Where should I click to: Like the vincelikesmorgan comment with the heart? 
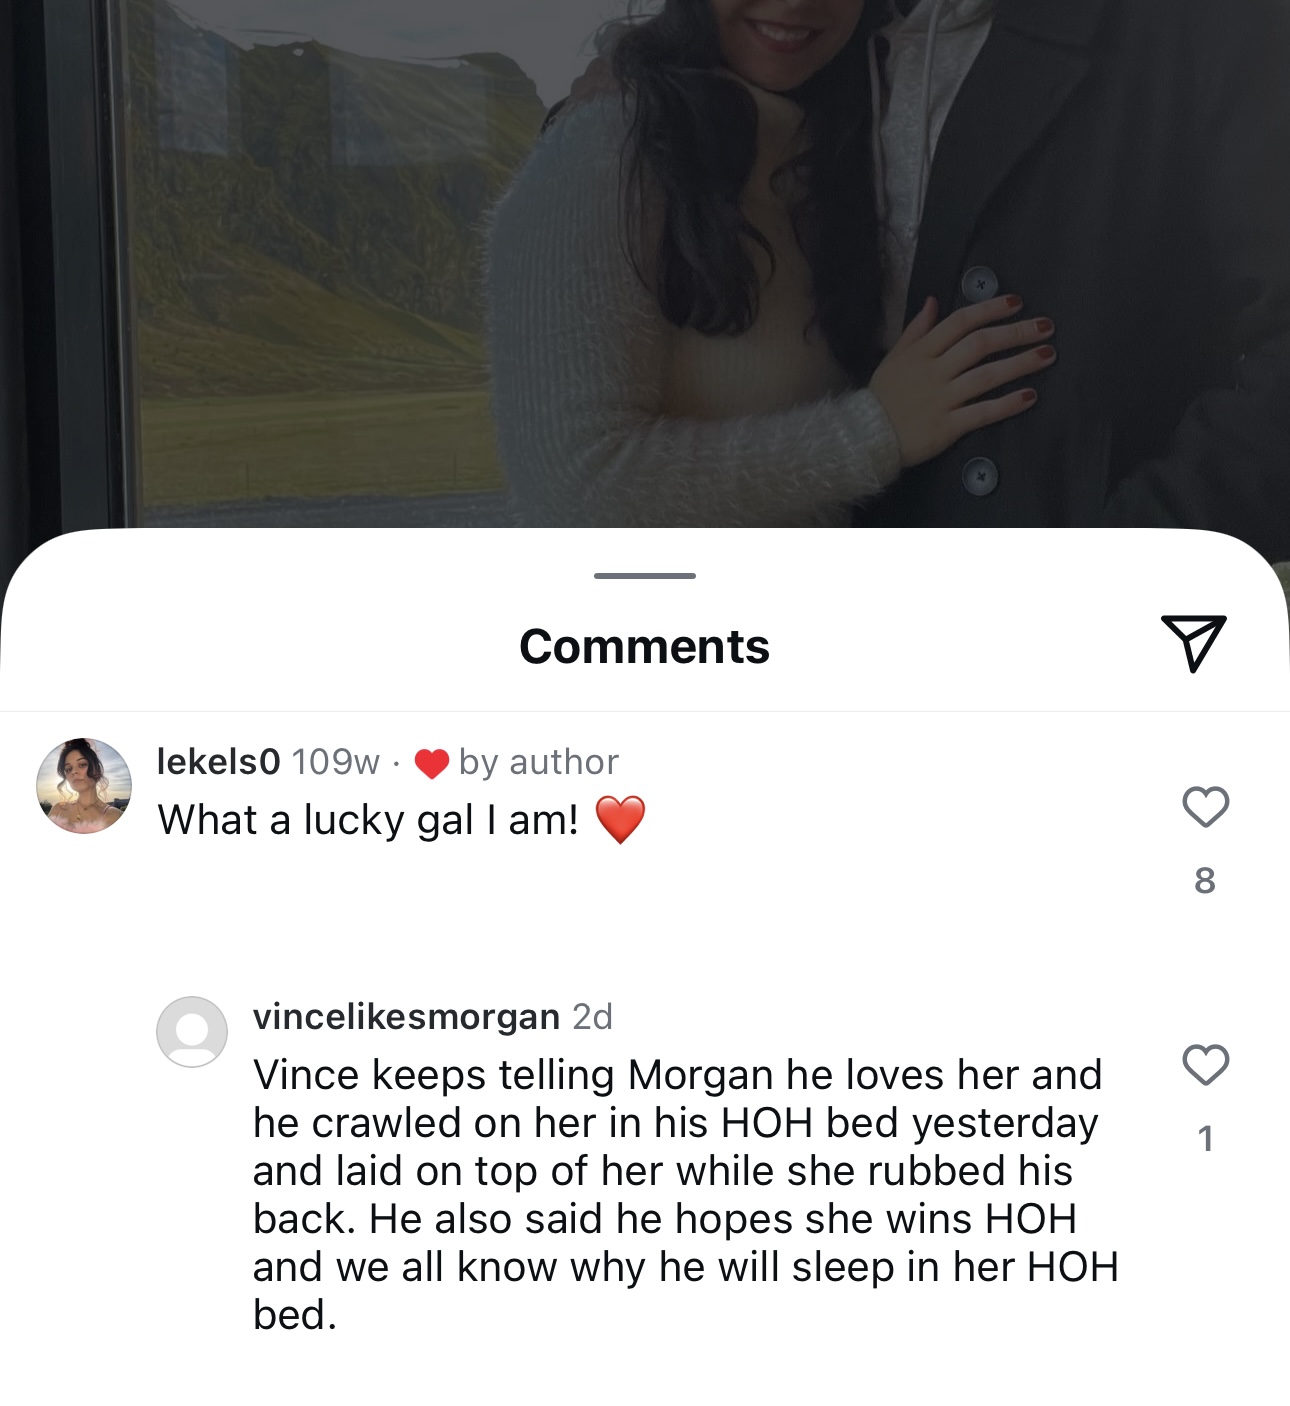point(1205,1064)
